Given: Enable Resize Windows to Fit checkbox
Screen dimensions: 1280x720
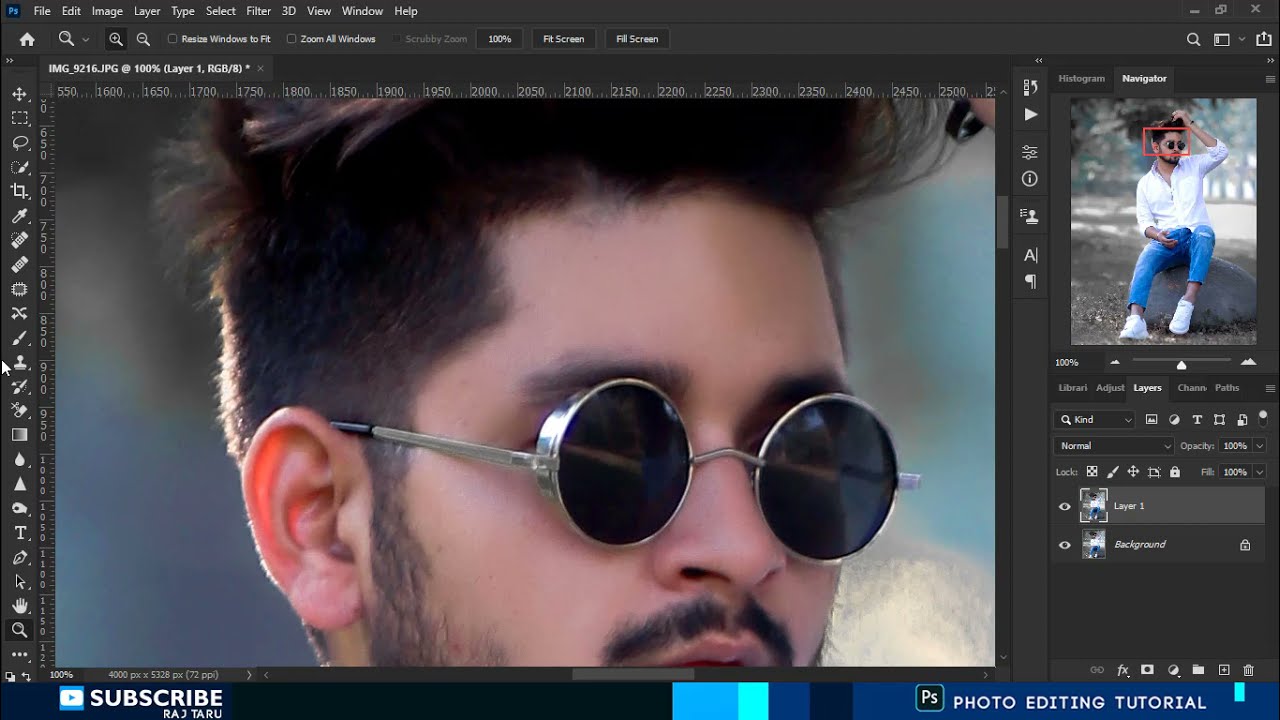Looking at the screenshot, I should (x=172, y=39).
